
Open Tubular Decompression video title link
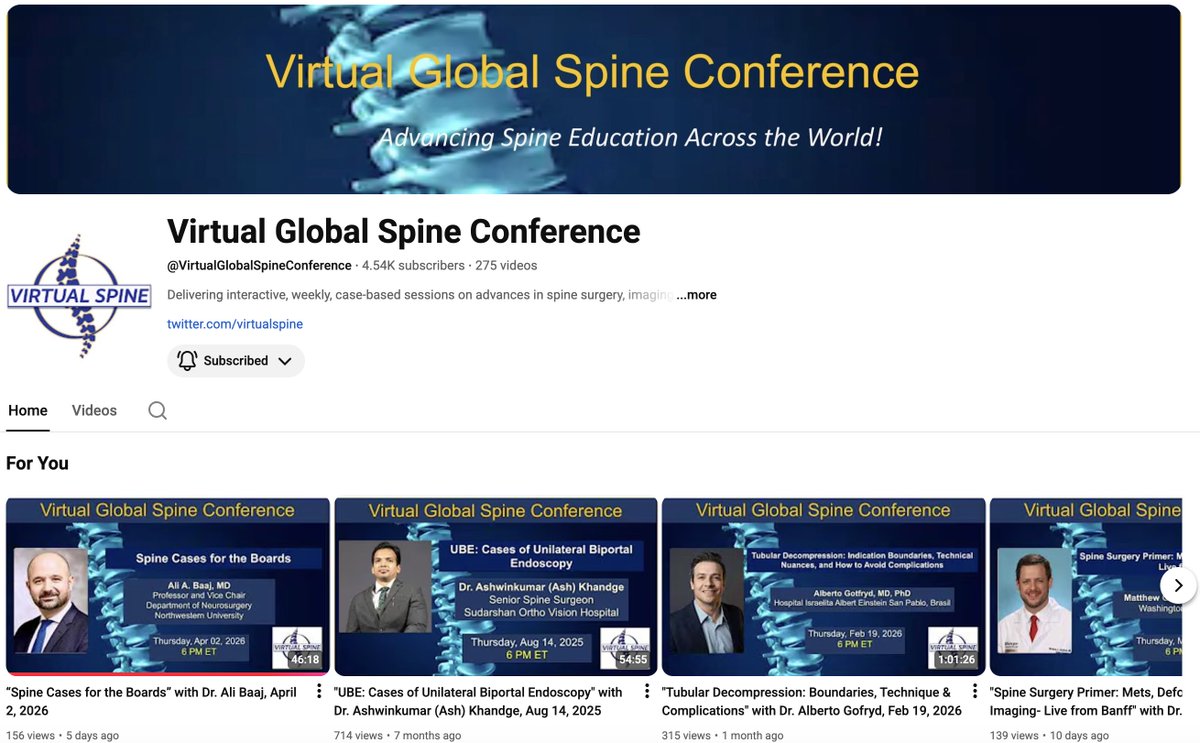pyautogui.click(x=811, y=701)
